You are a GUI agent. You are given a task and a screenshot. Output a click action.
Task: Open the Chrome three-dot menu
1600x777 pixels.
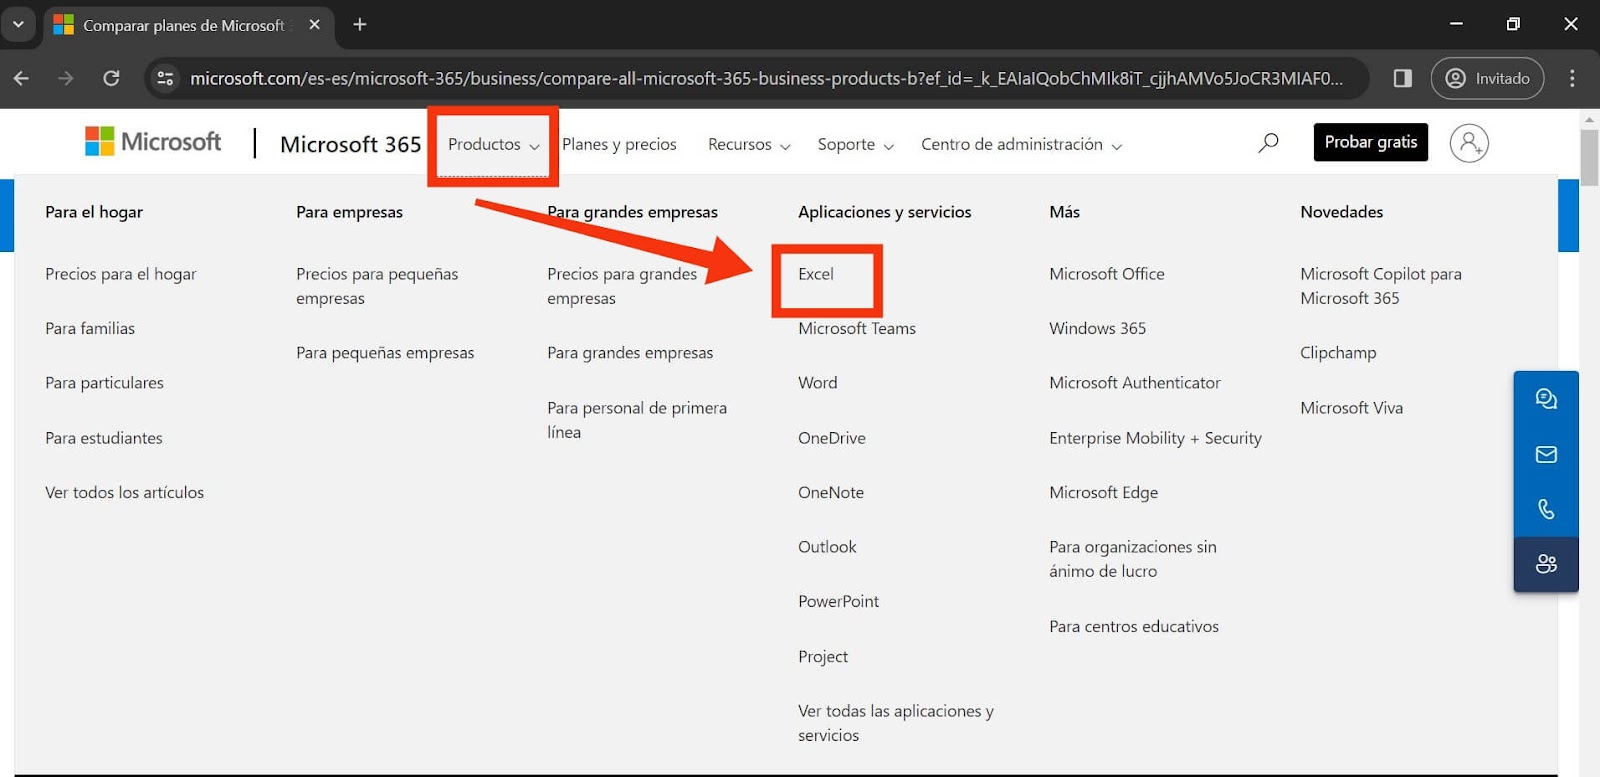click(1572, 78)
